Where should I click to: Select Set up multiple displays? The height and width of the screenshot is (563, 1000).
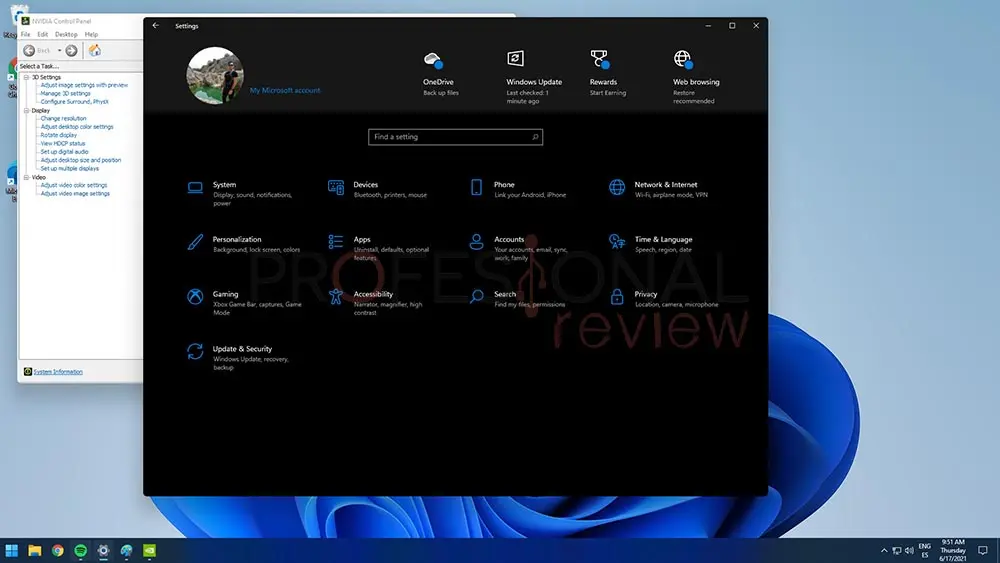70,168
